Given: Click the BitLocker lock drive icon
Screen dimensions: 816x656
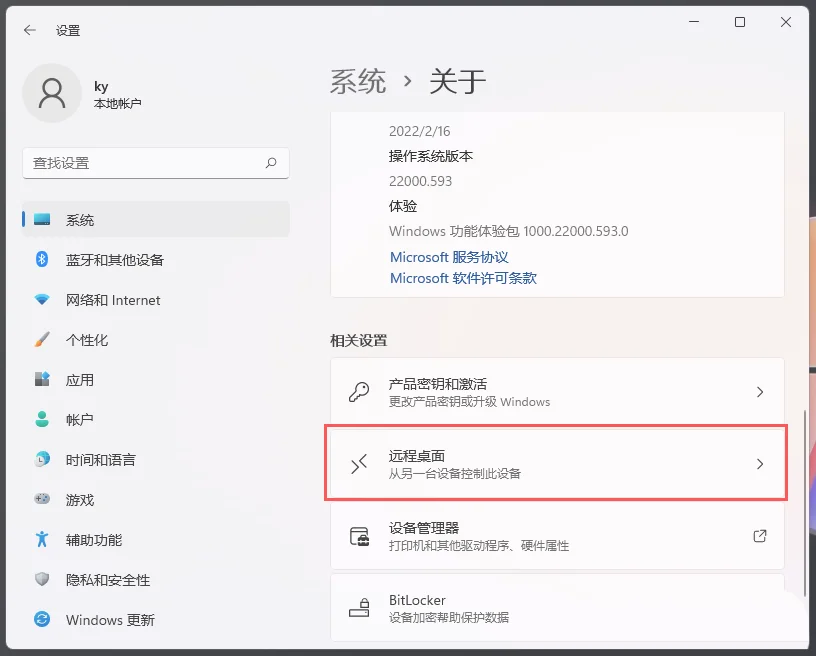Looking at the screenshot, I should click(359, 608).
